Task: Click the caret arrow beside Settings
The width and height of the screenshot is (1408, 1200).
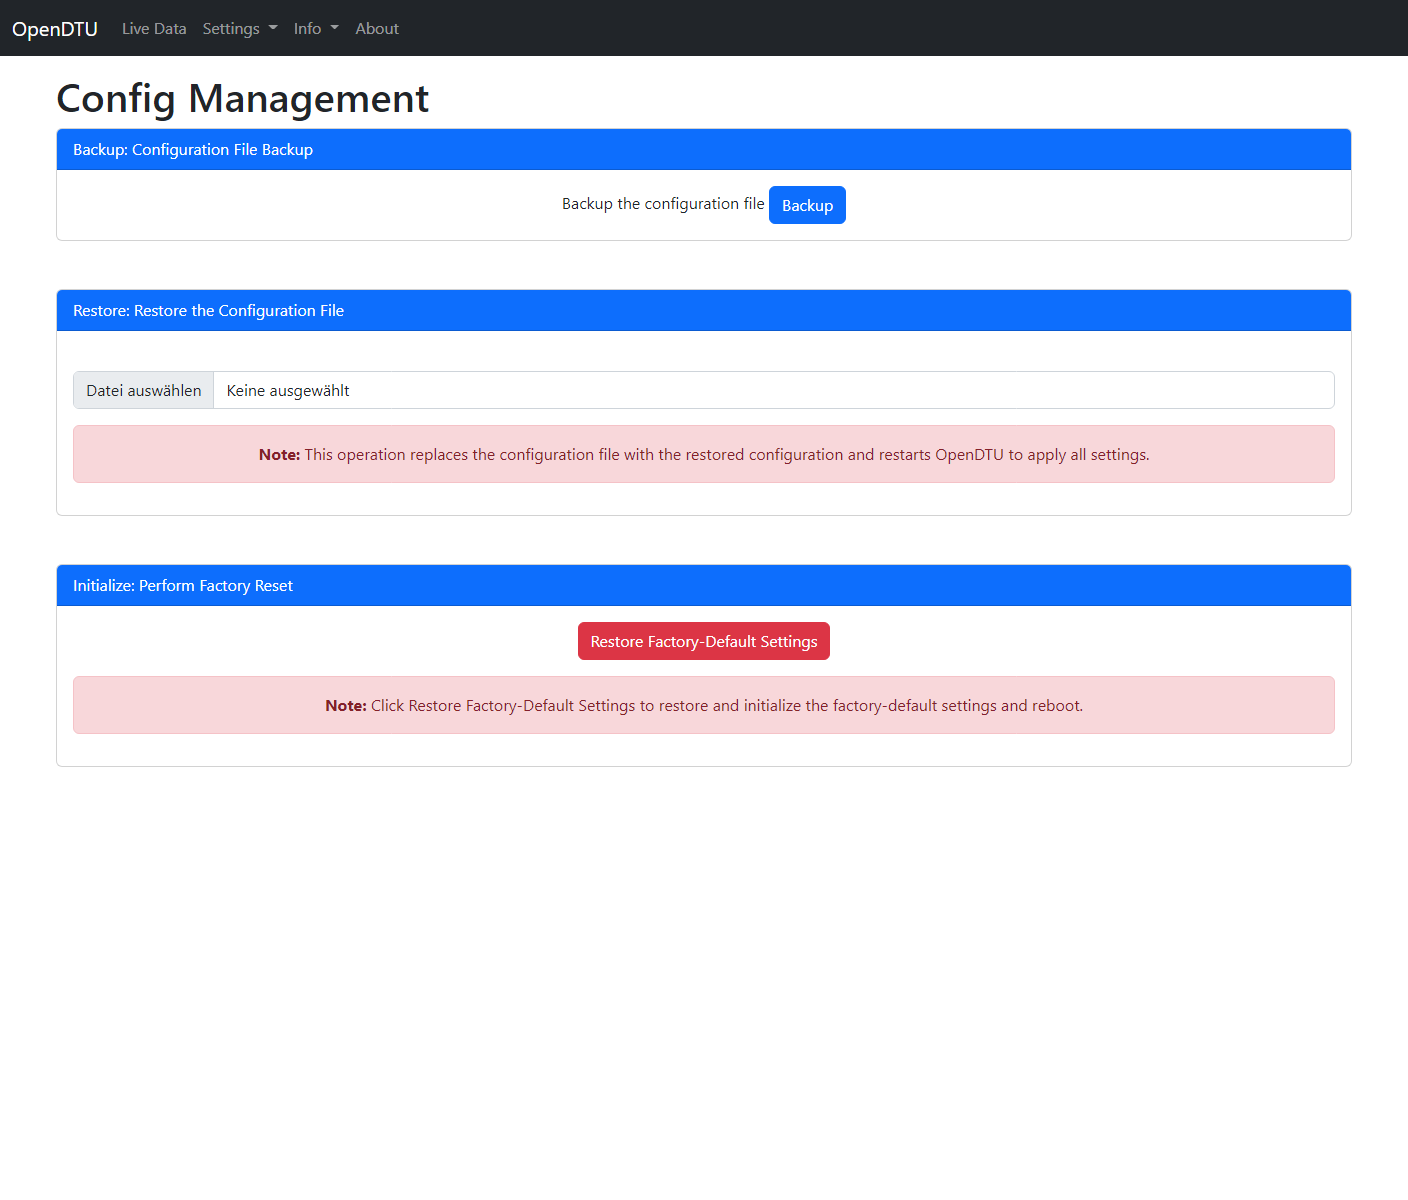Action: pos(273,29)
